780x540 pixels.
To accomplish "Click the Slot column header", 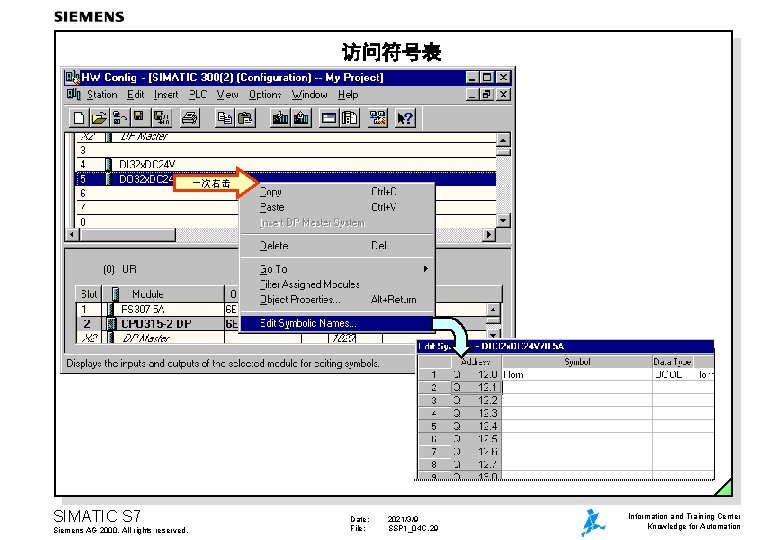I will 89,294.
